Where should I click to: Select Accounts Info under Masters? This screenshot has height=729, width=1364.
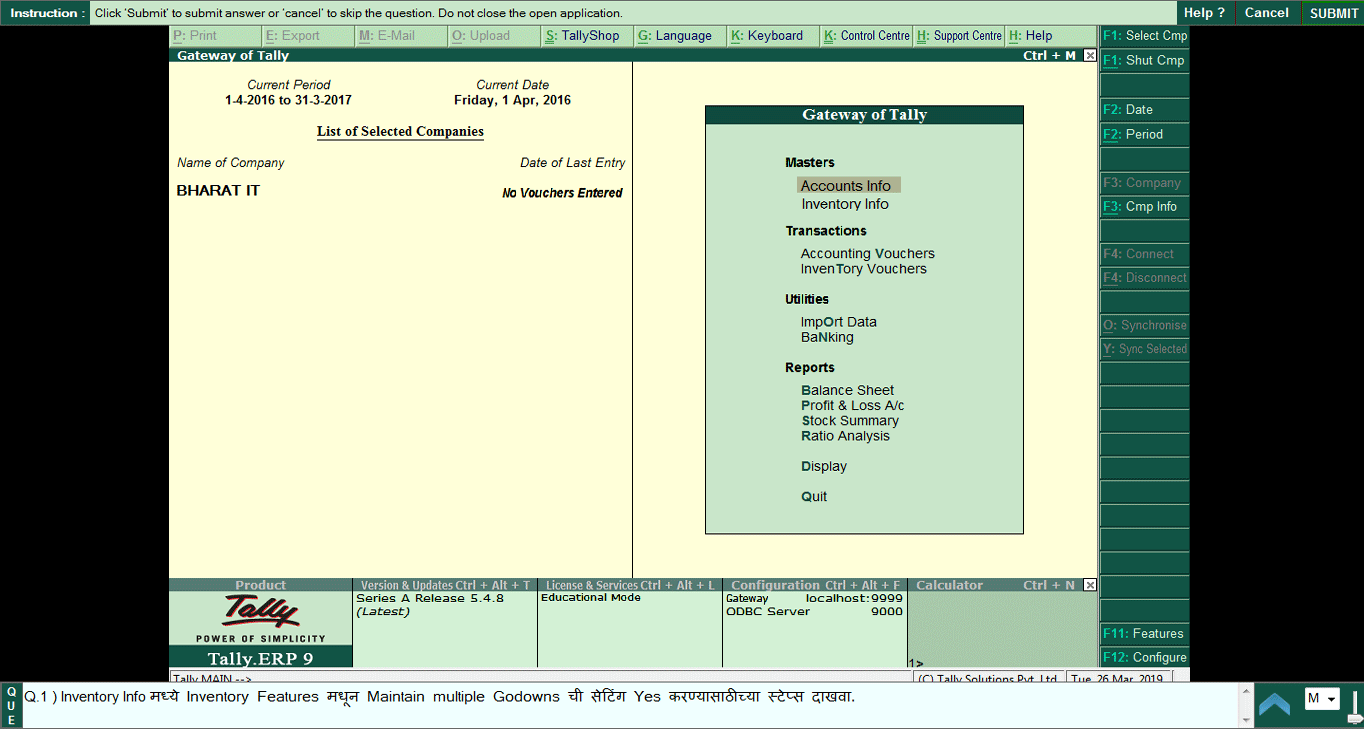click(849, 185)
